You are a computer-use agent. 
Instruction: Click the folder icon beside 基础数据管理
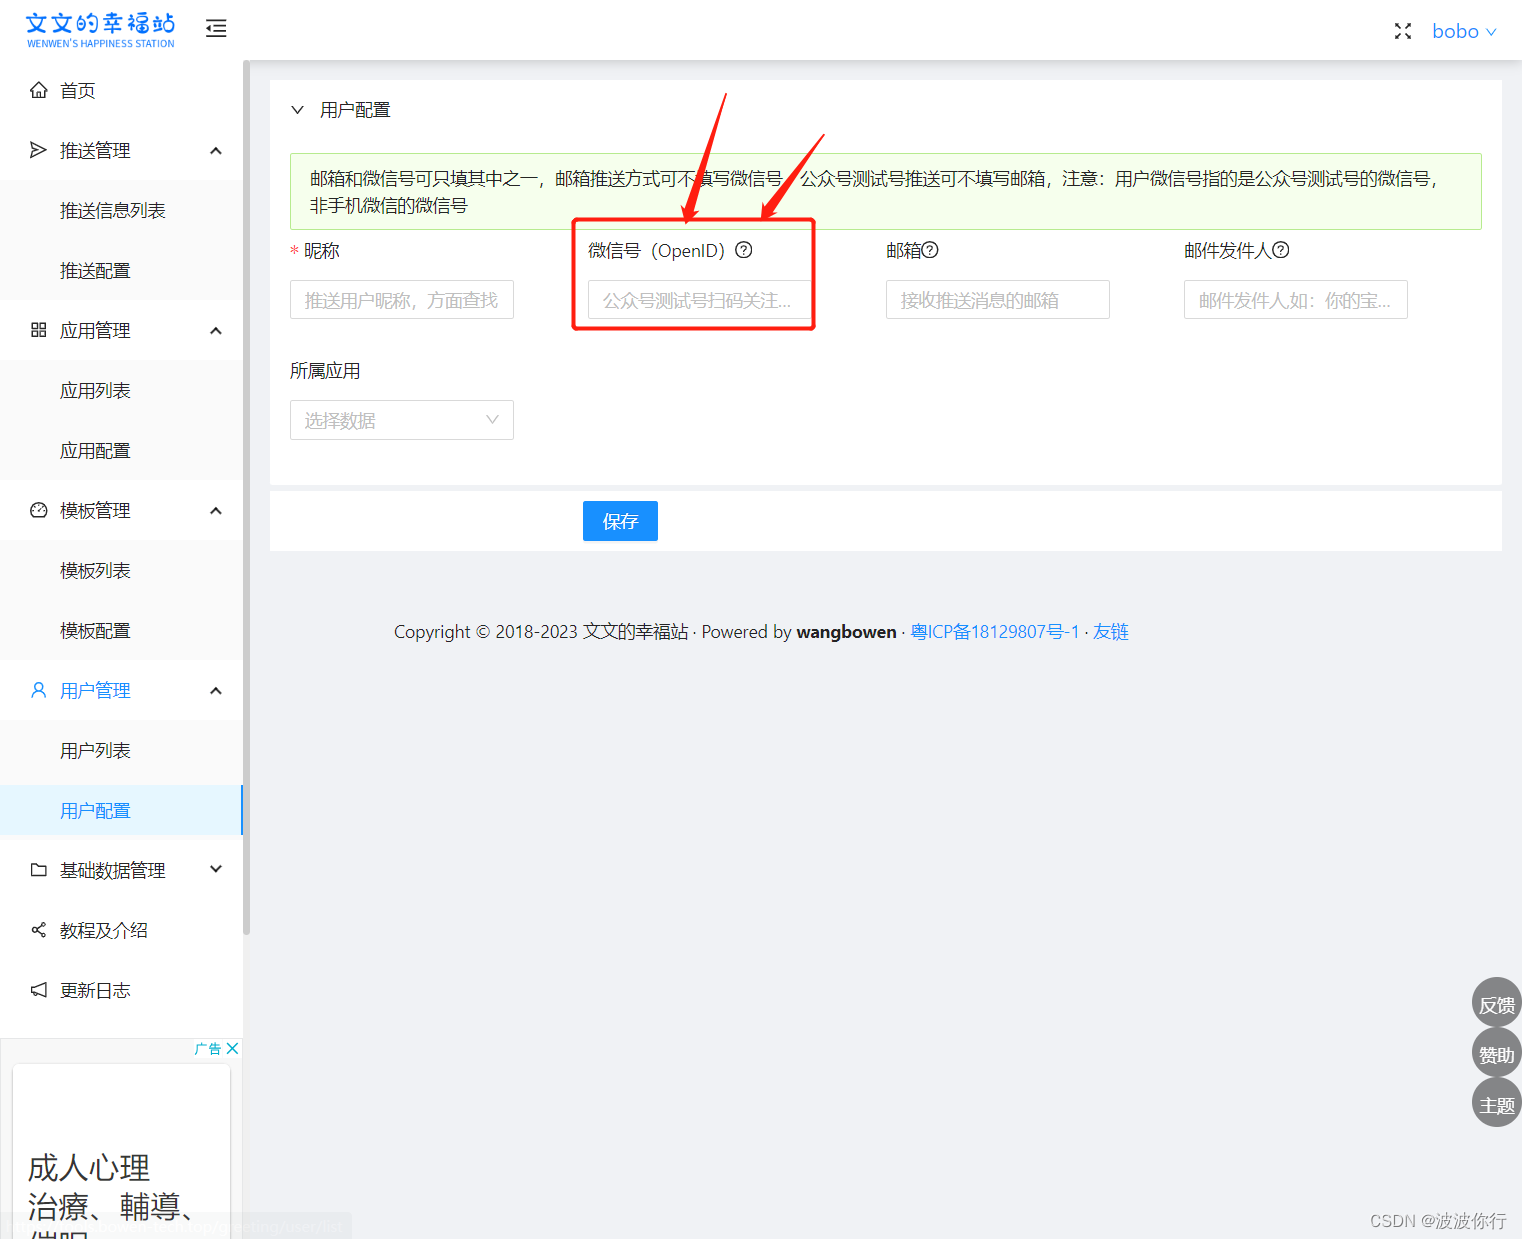[39, 870]
